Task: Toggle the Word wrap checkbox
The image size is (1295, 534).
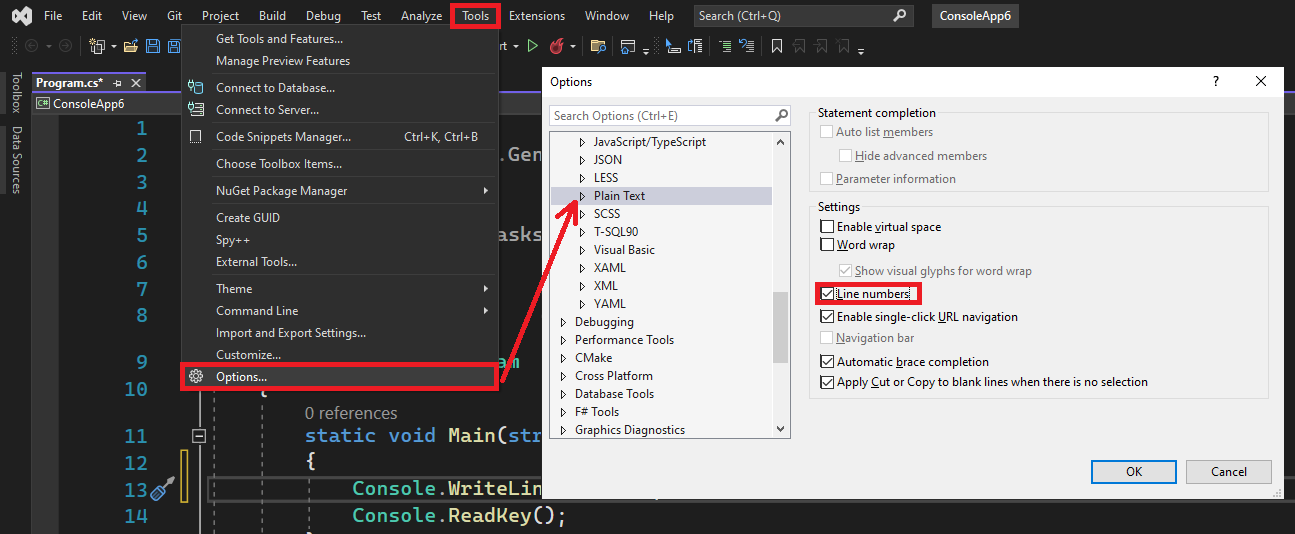Action: pyautogui.click(x=827, y=245)
